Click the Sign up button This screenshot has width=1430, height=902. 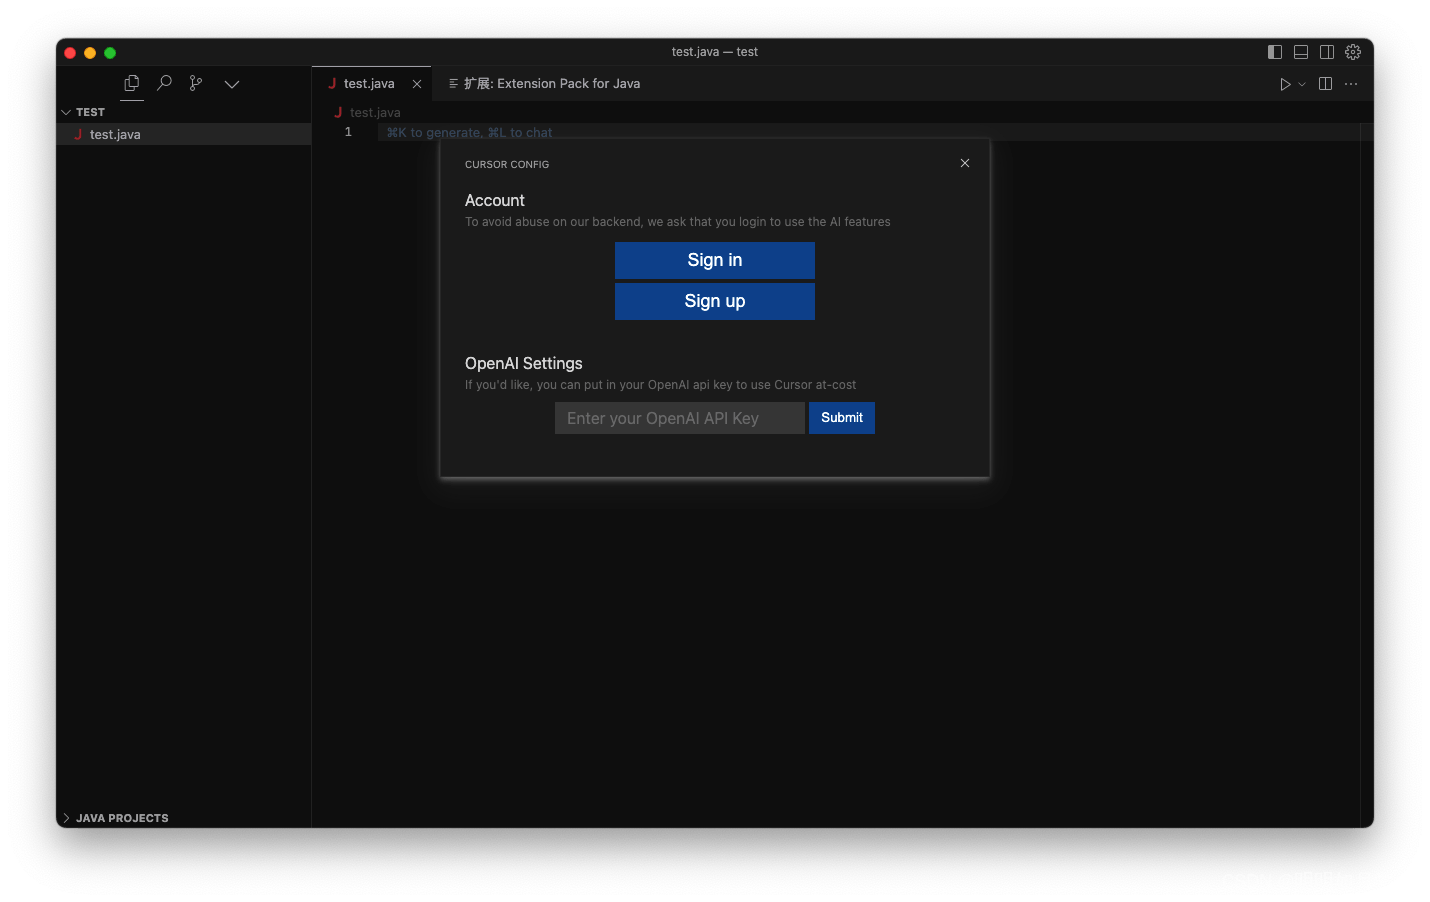pos(715,301)
